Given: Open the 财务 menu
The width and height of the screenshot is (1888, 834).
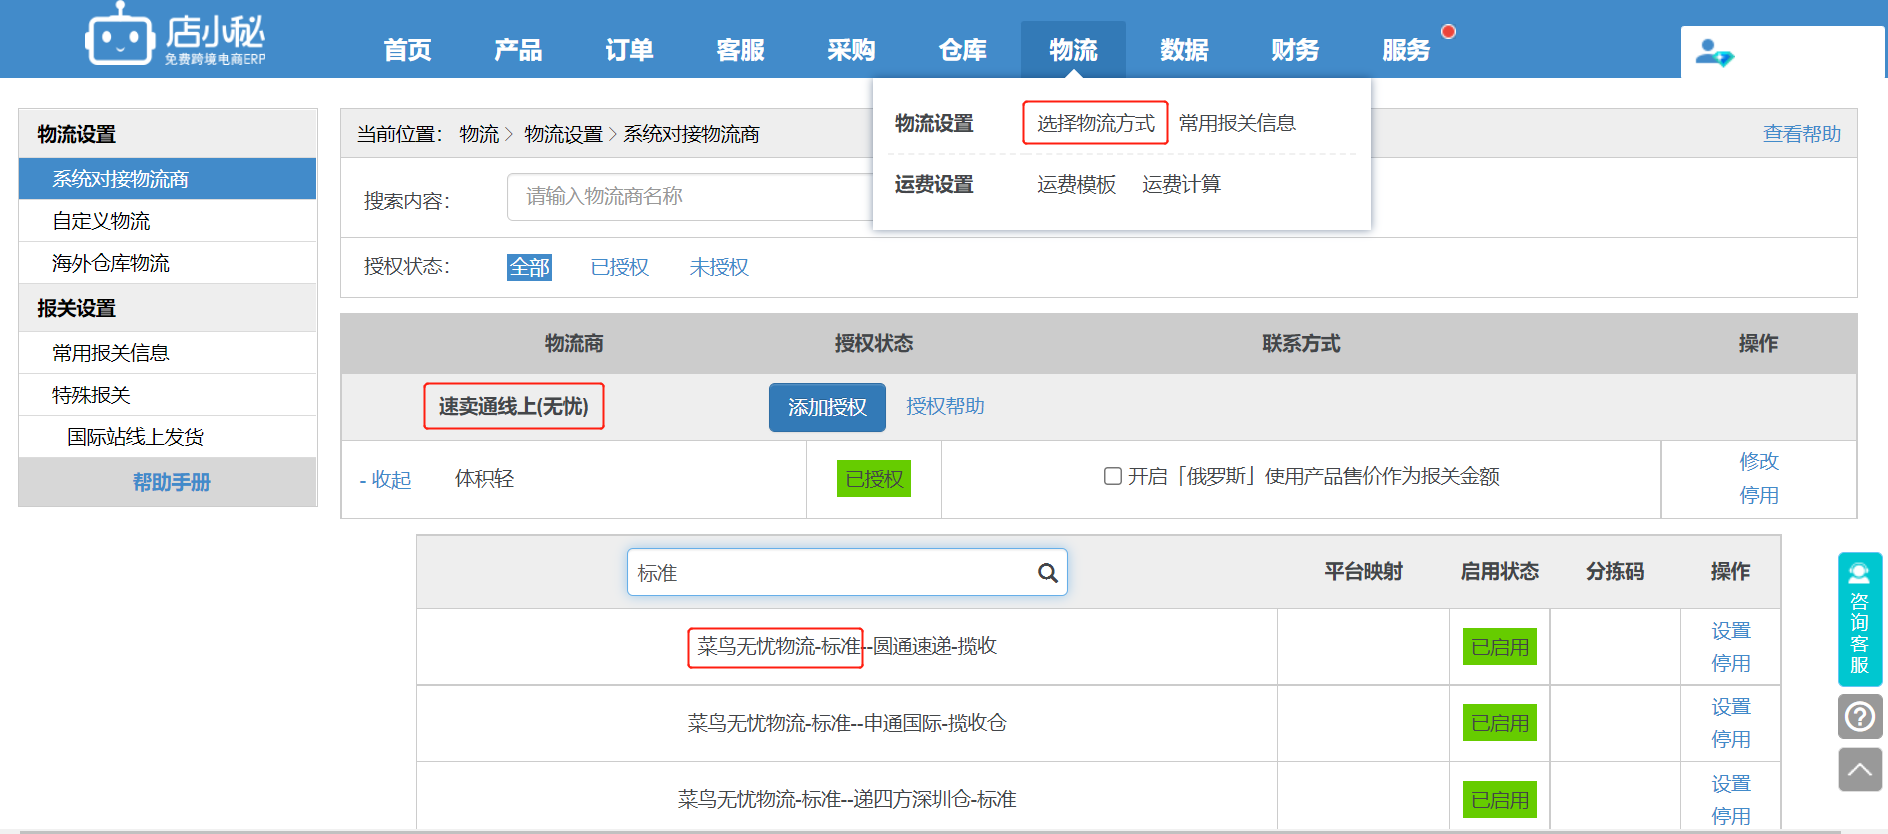Looking at the screenshot, I should [x=1295, y=50].
